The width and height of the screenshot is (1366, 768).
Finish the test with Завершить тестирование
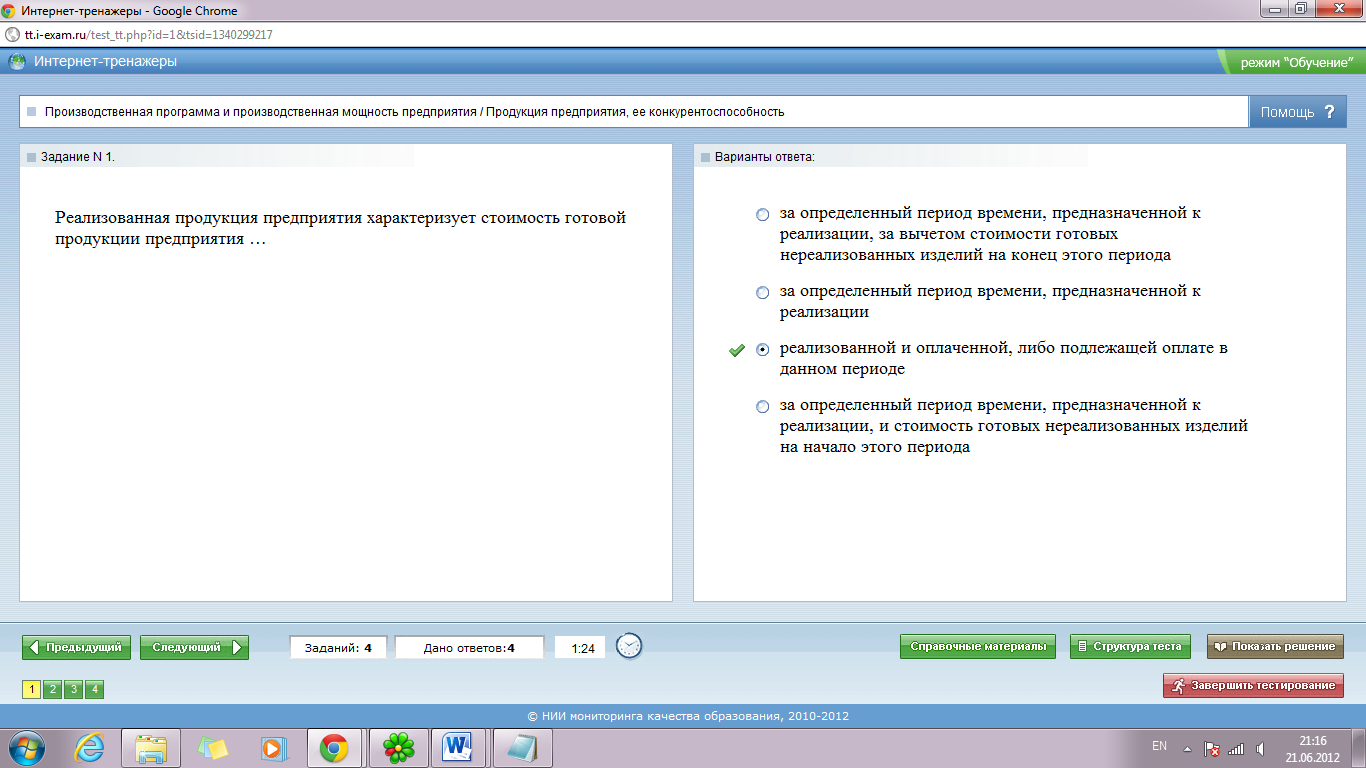coord(1253,685)
